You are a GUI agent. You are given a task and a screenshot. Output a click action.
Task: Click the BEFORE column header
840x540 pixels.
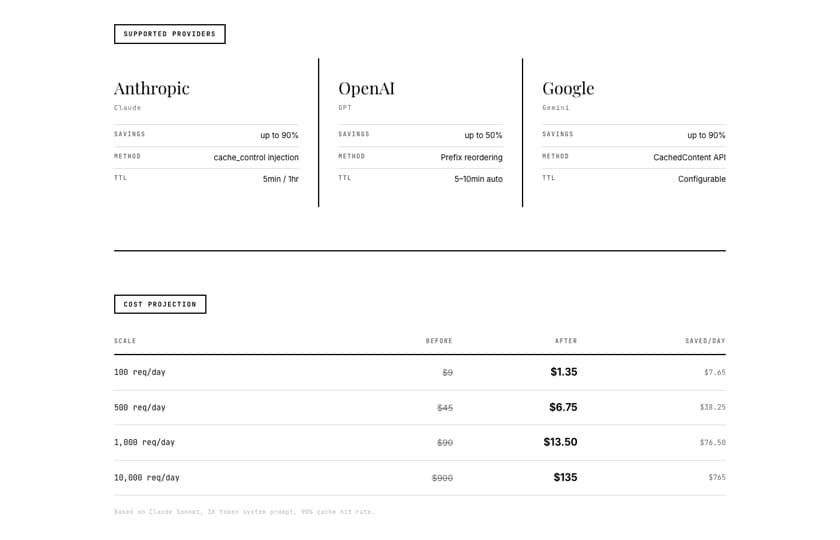439,341
